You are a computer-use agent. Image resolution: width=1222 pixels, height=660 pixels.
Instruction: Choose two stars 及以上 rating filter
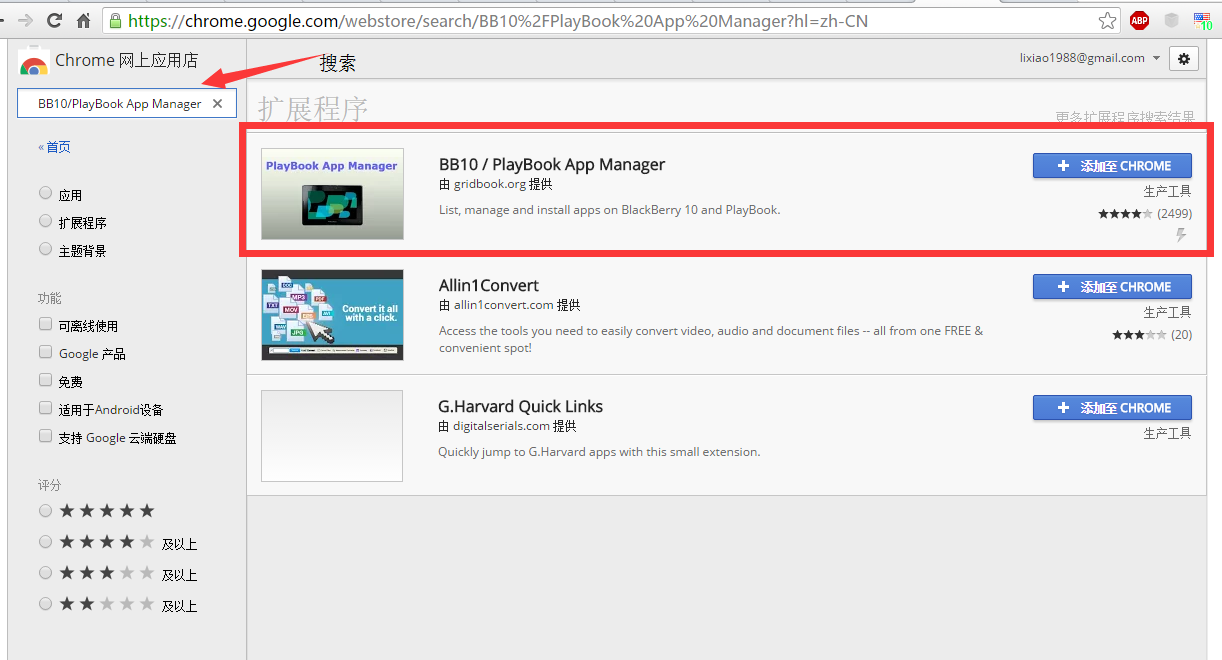45,604
